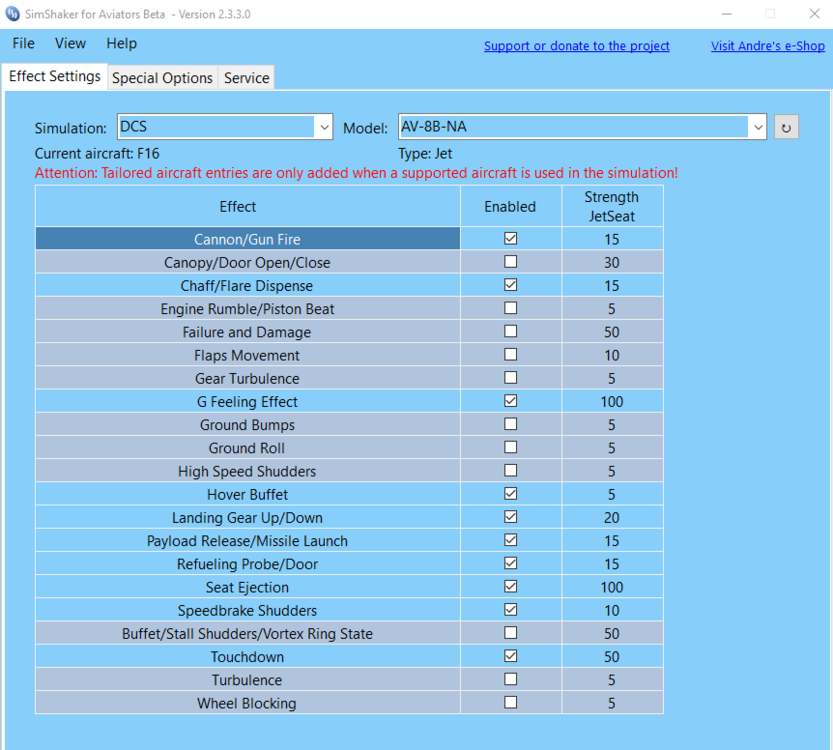This screenshot has width=833, height=750.
Task: Open the View menu
Action: point(70,44)
